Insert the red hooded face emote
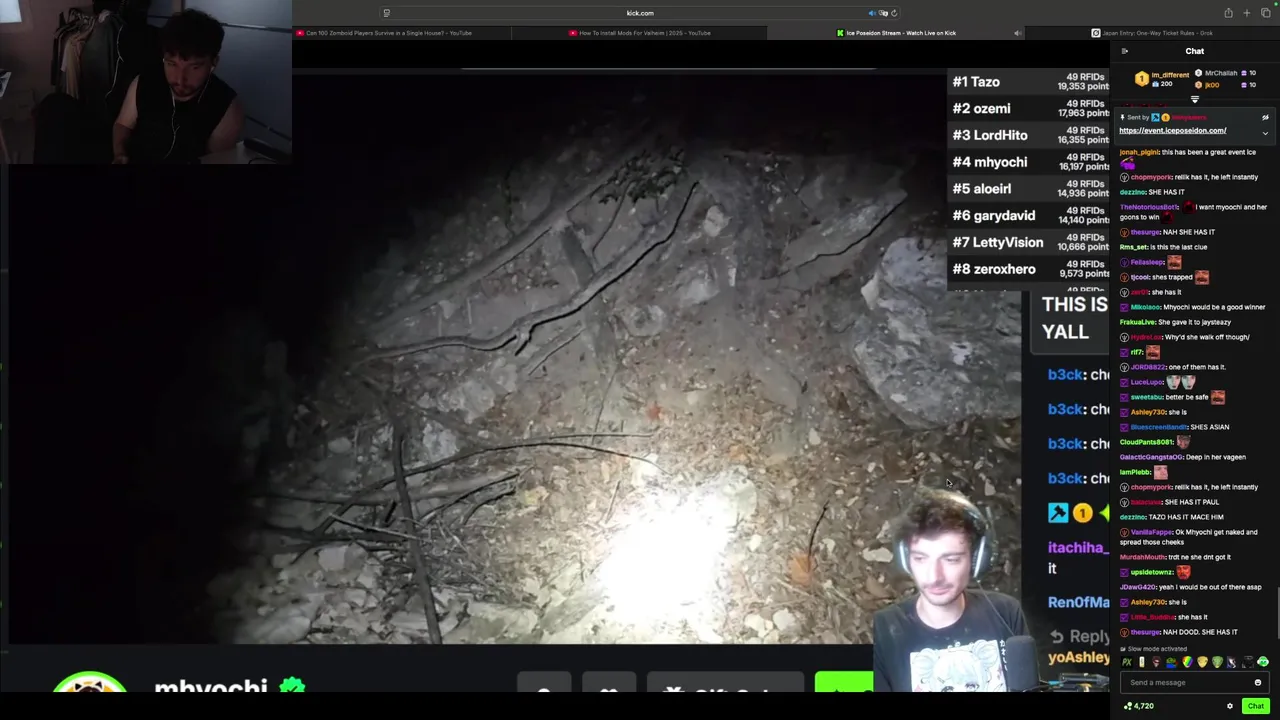The height and width of the screenshot is (720, 1280). (x=1156, y=662)
